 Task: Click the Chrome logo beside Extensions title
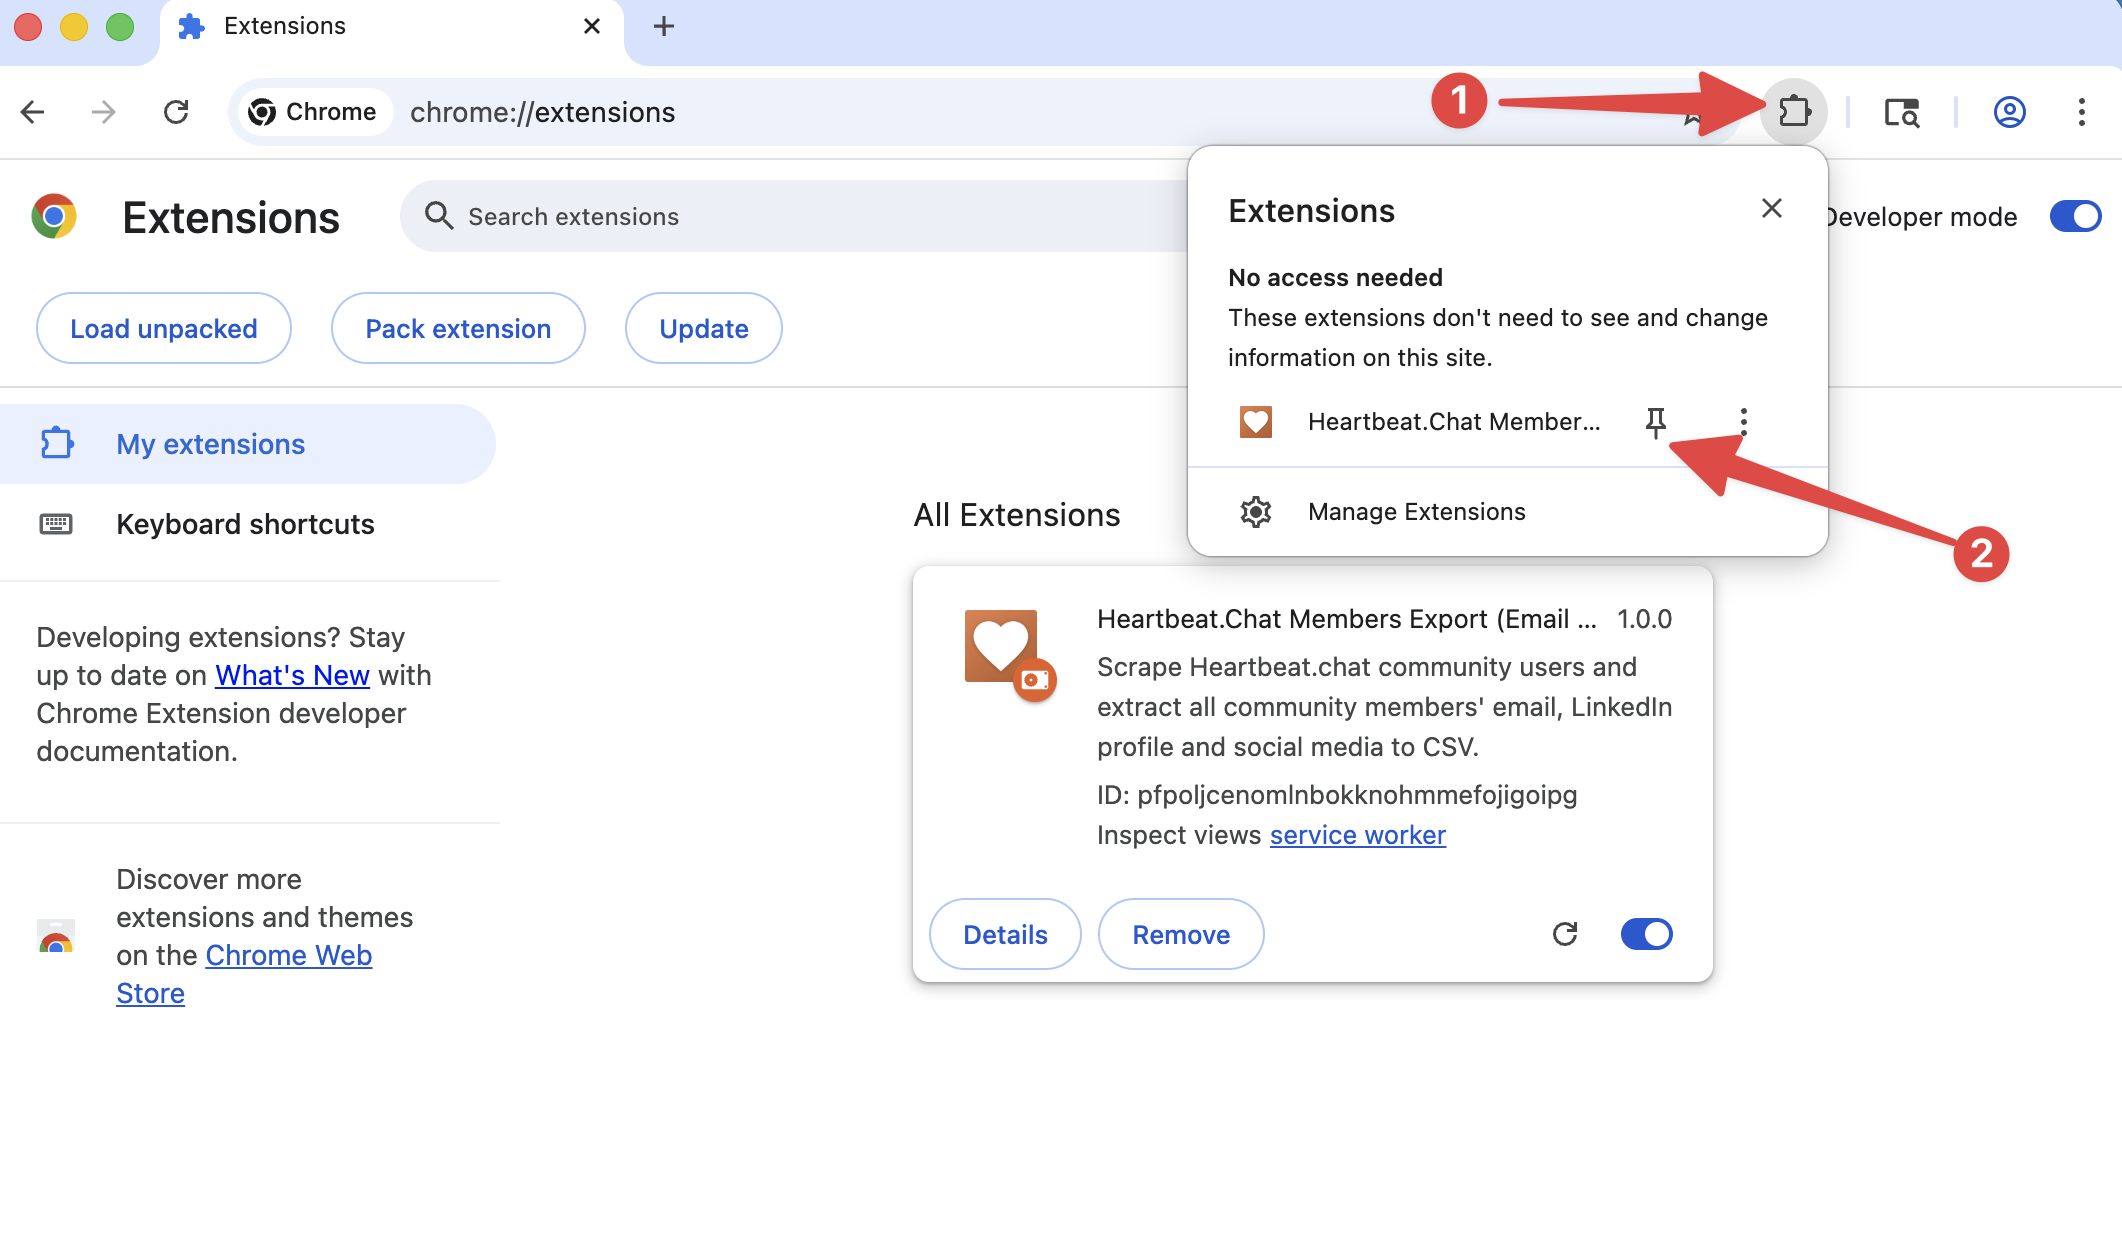click(x=54, y=216)
